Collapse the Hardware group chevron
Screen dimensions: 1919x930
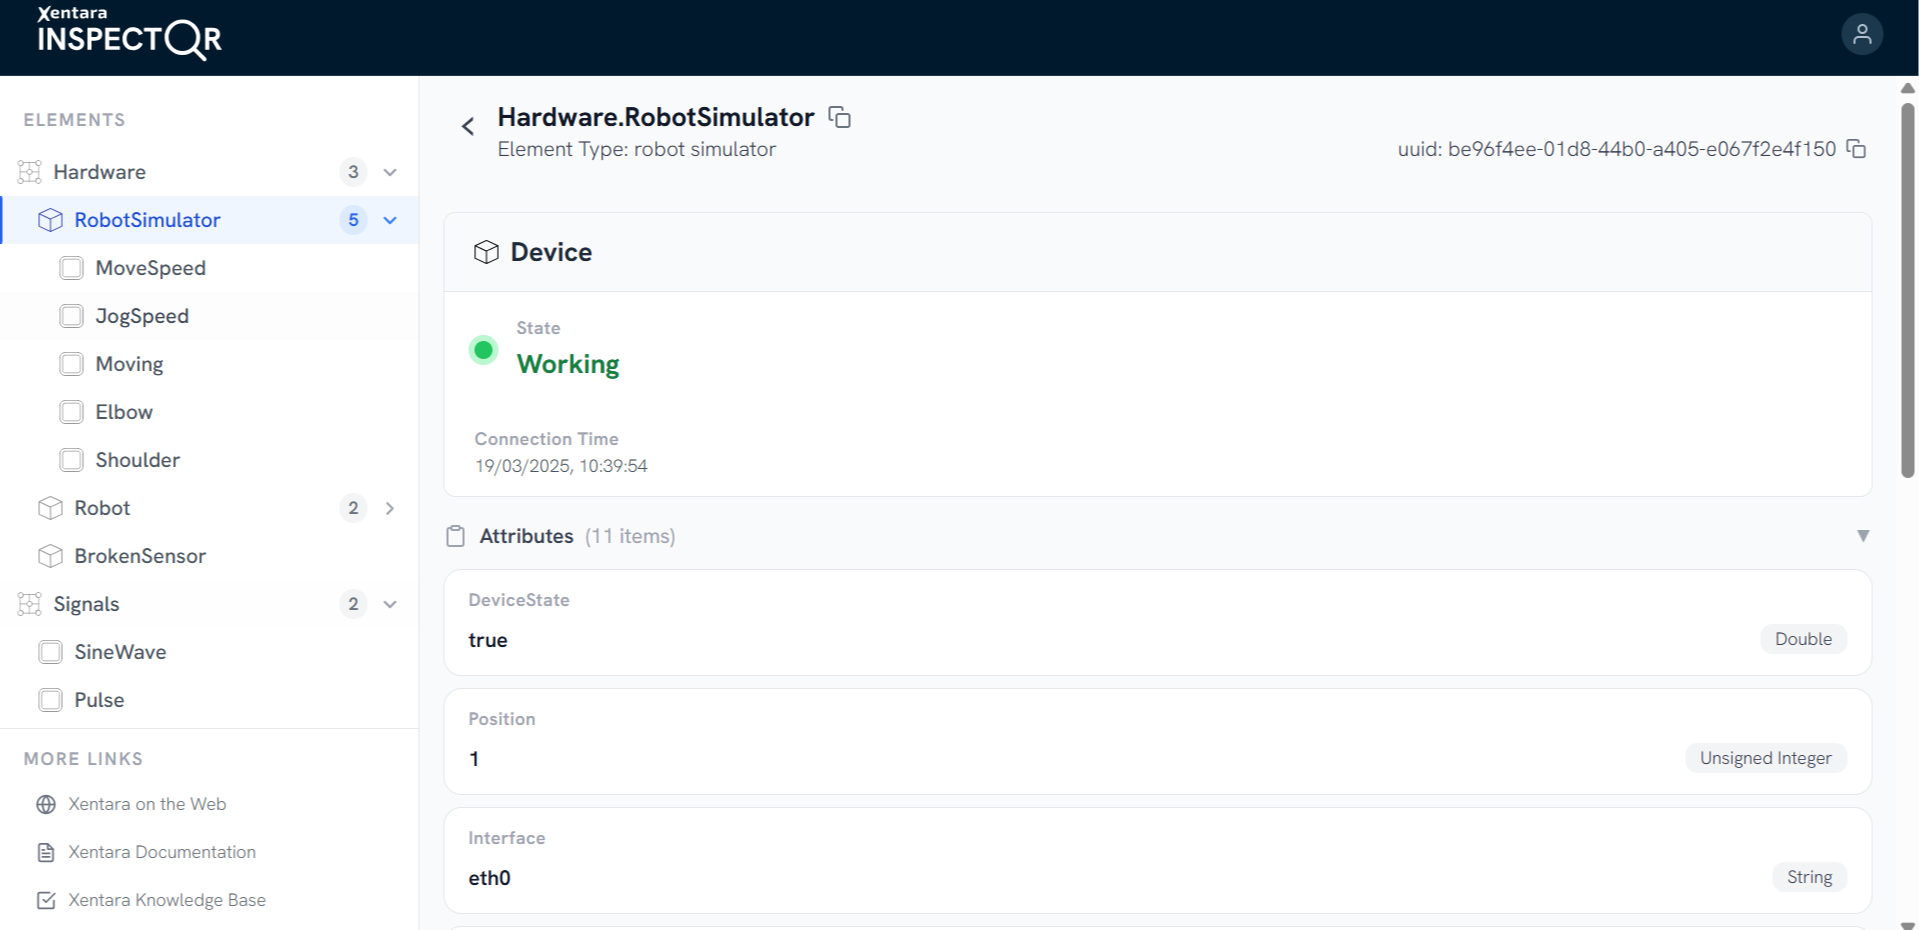[x=390, y=172]
